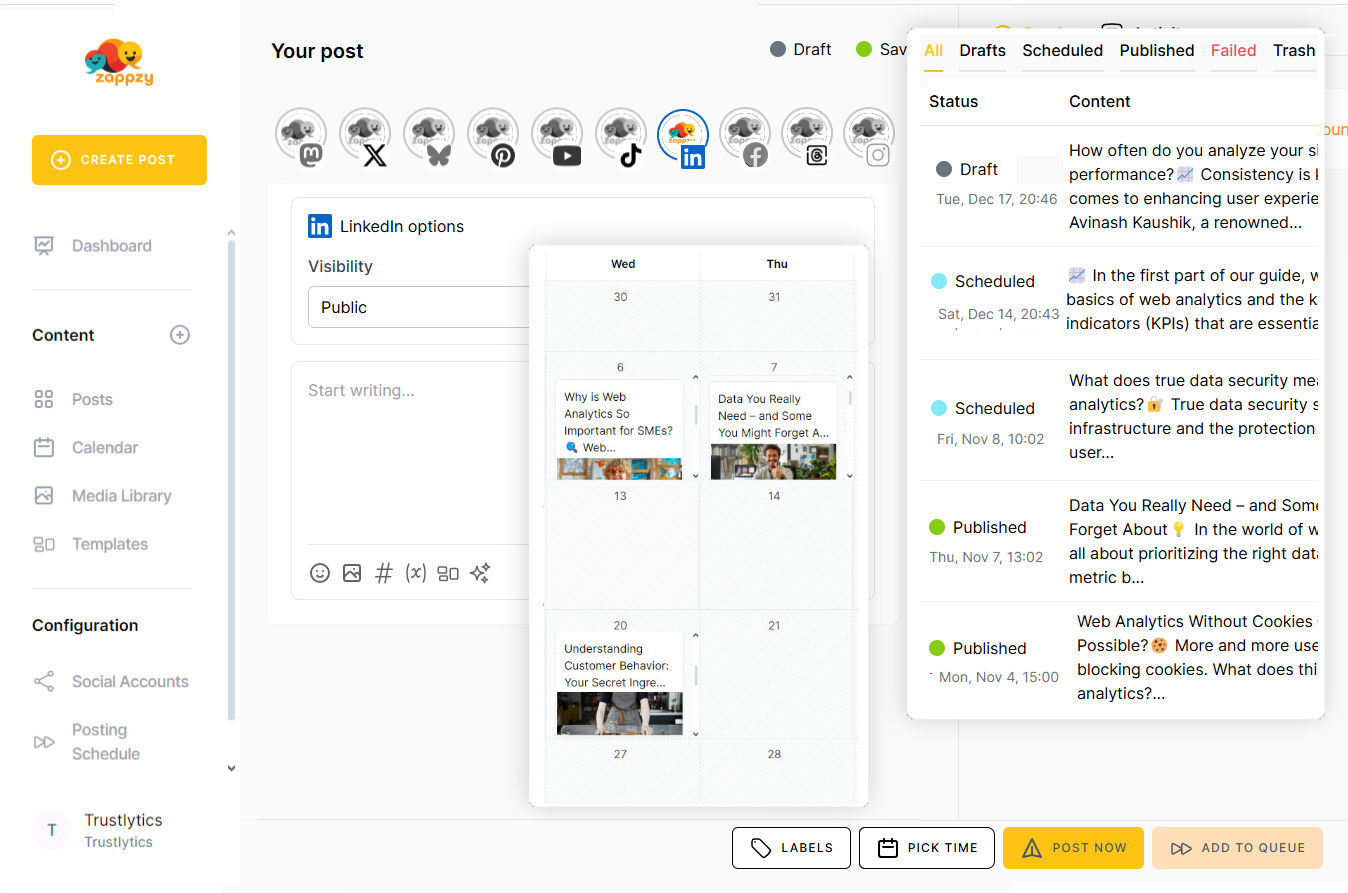The height and width of the screenshot is (893, 1348).
Task: Open the Understanding Customer Behavior post thumbnail
Action: point(619,714)
